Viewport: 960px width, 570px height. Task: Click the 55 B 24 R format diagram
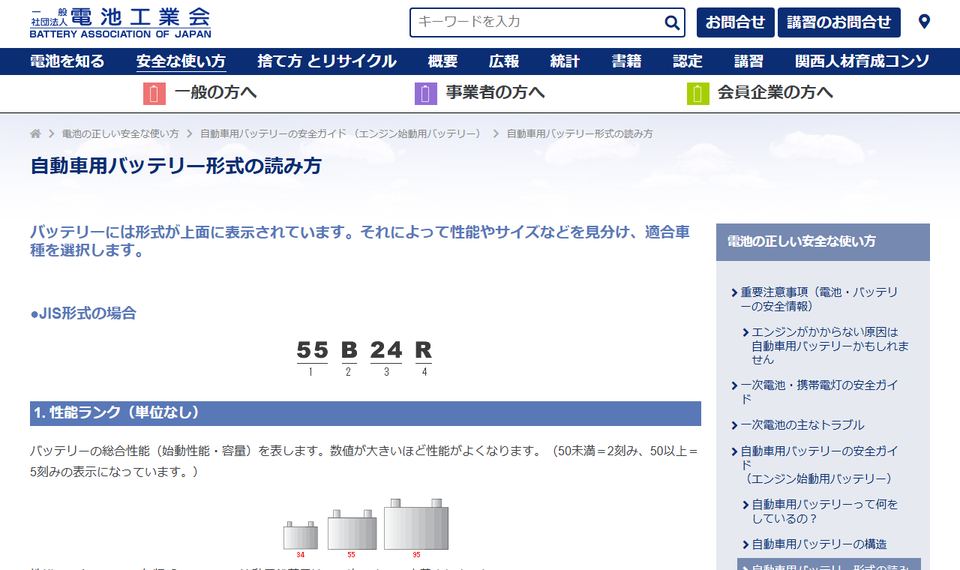(366, 358)
